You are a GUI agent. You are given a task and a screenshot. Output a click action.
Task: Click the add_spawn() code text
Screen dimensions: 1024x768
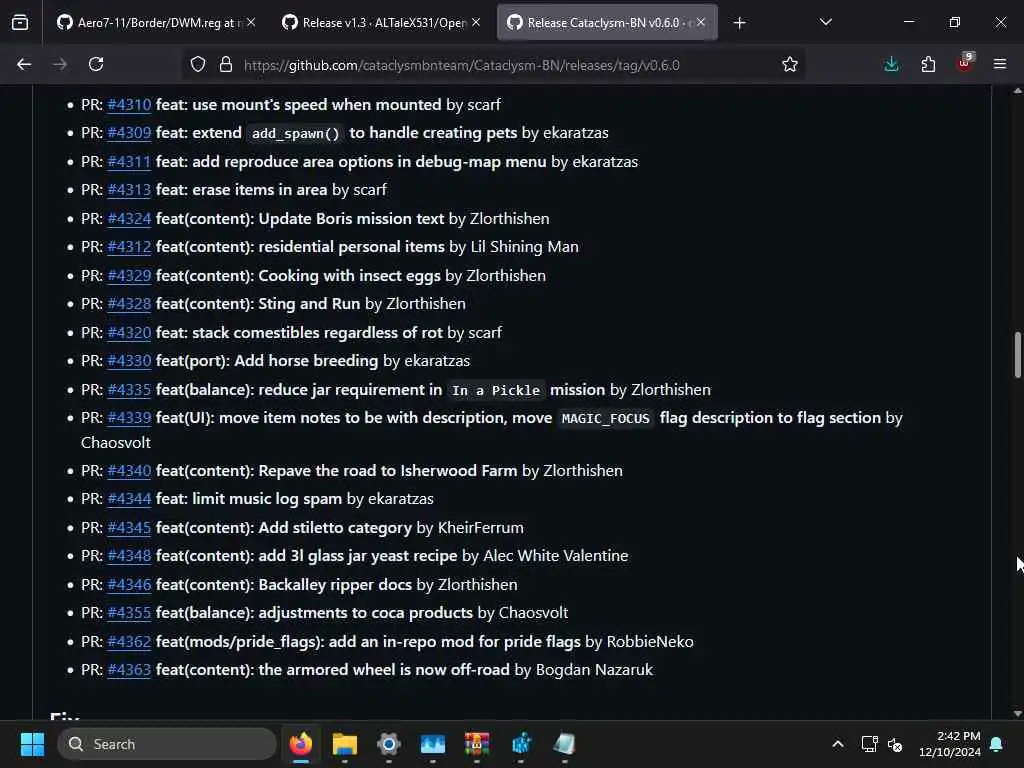(x=296, y=134)
